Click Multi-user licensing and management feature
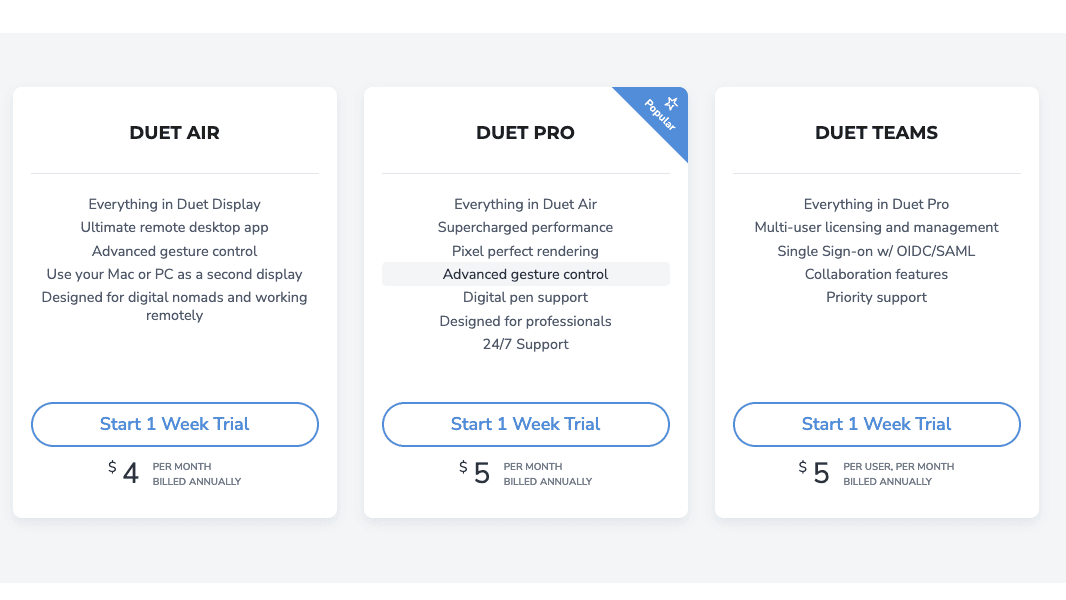 [876, 227]
